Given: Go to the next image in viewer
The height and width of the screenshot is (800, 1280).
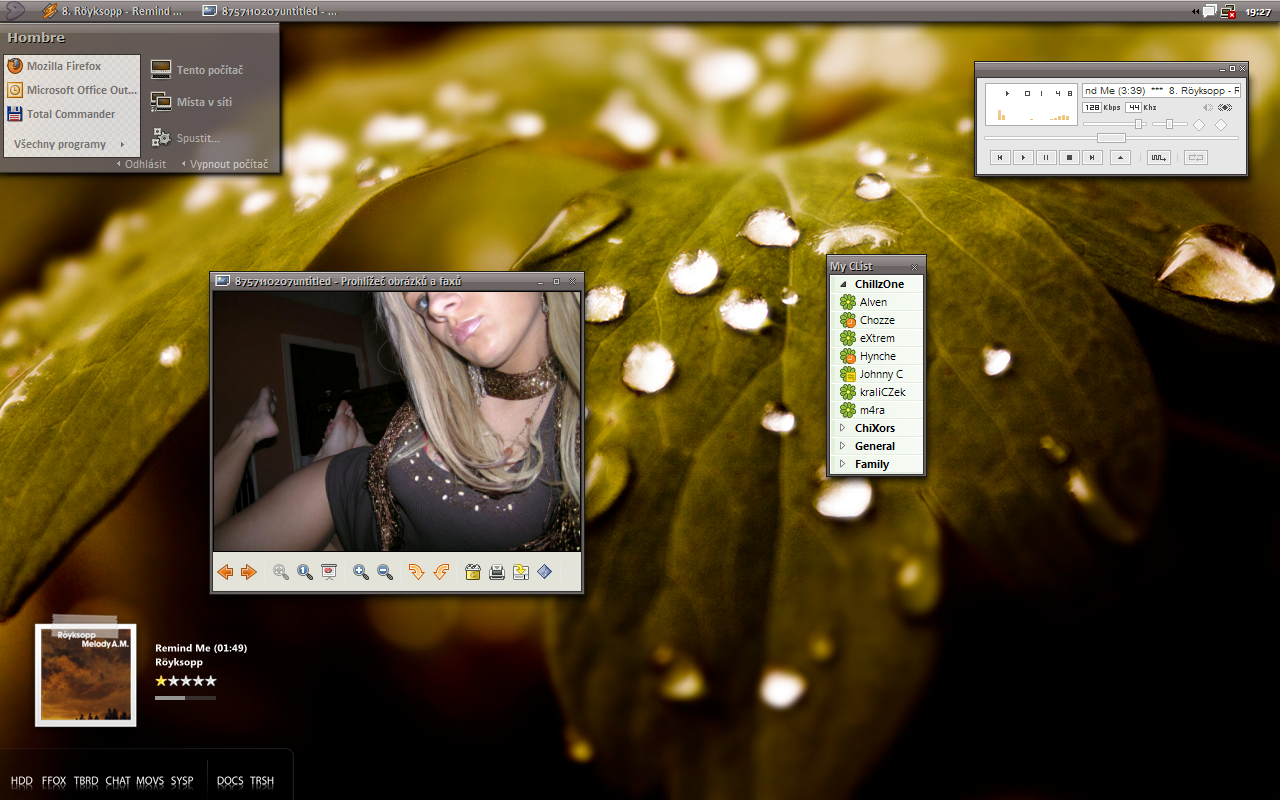Looking at the screenshot, I should (x=249, y=572).
